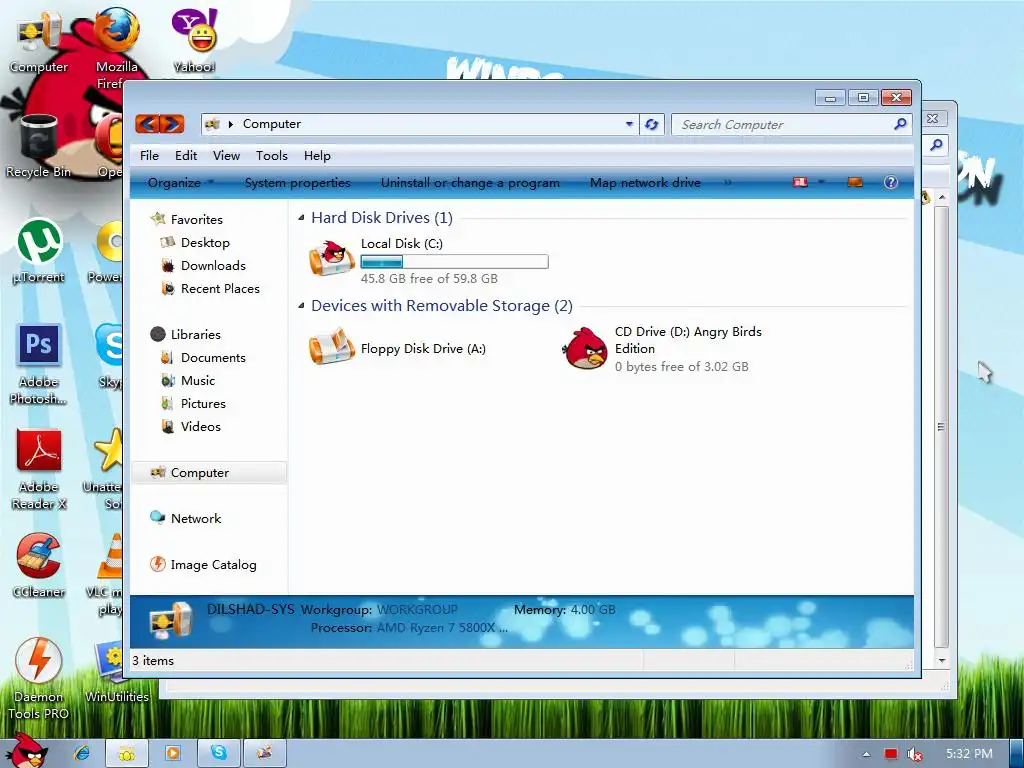Image resolution: width=1024 pixels, height=768 pixels.
Task: Launch Yahoo! Messenger desktop icon
Action: tap(194, 40)
